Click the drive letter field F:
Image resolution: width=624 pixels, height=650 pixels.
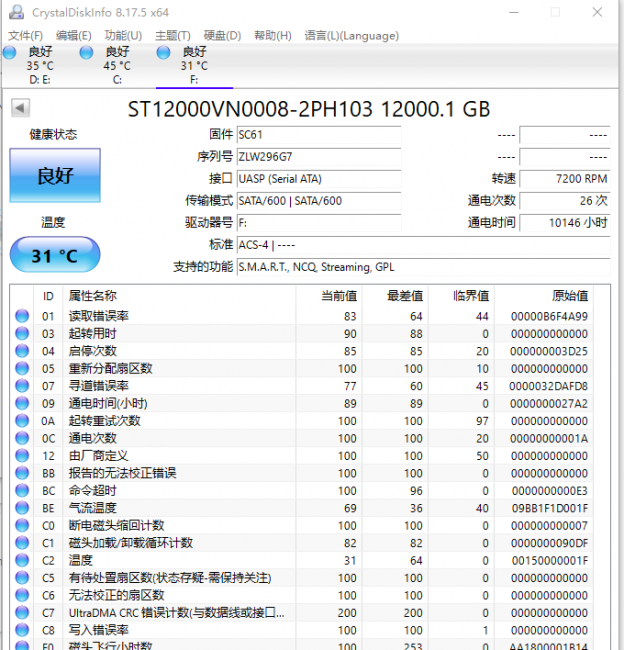[319, 223]
